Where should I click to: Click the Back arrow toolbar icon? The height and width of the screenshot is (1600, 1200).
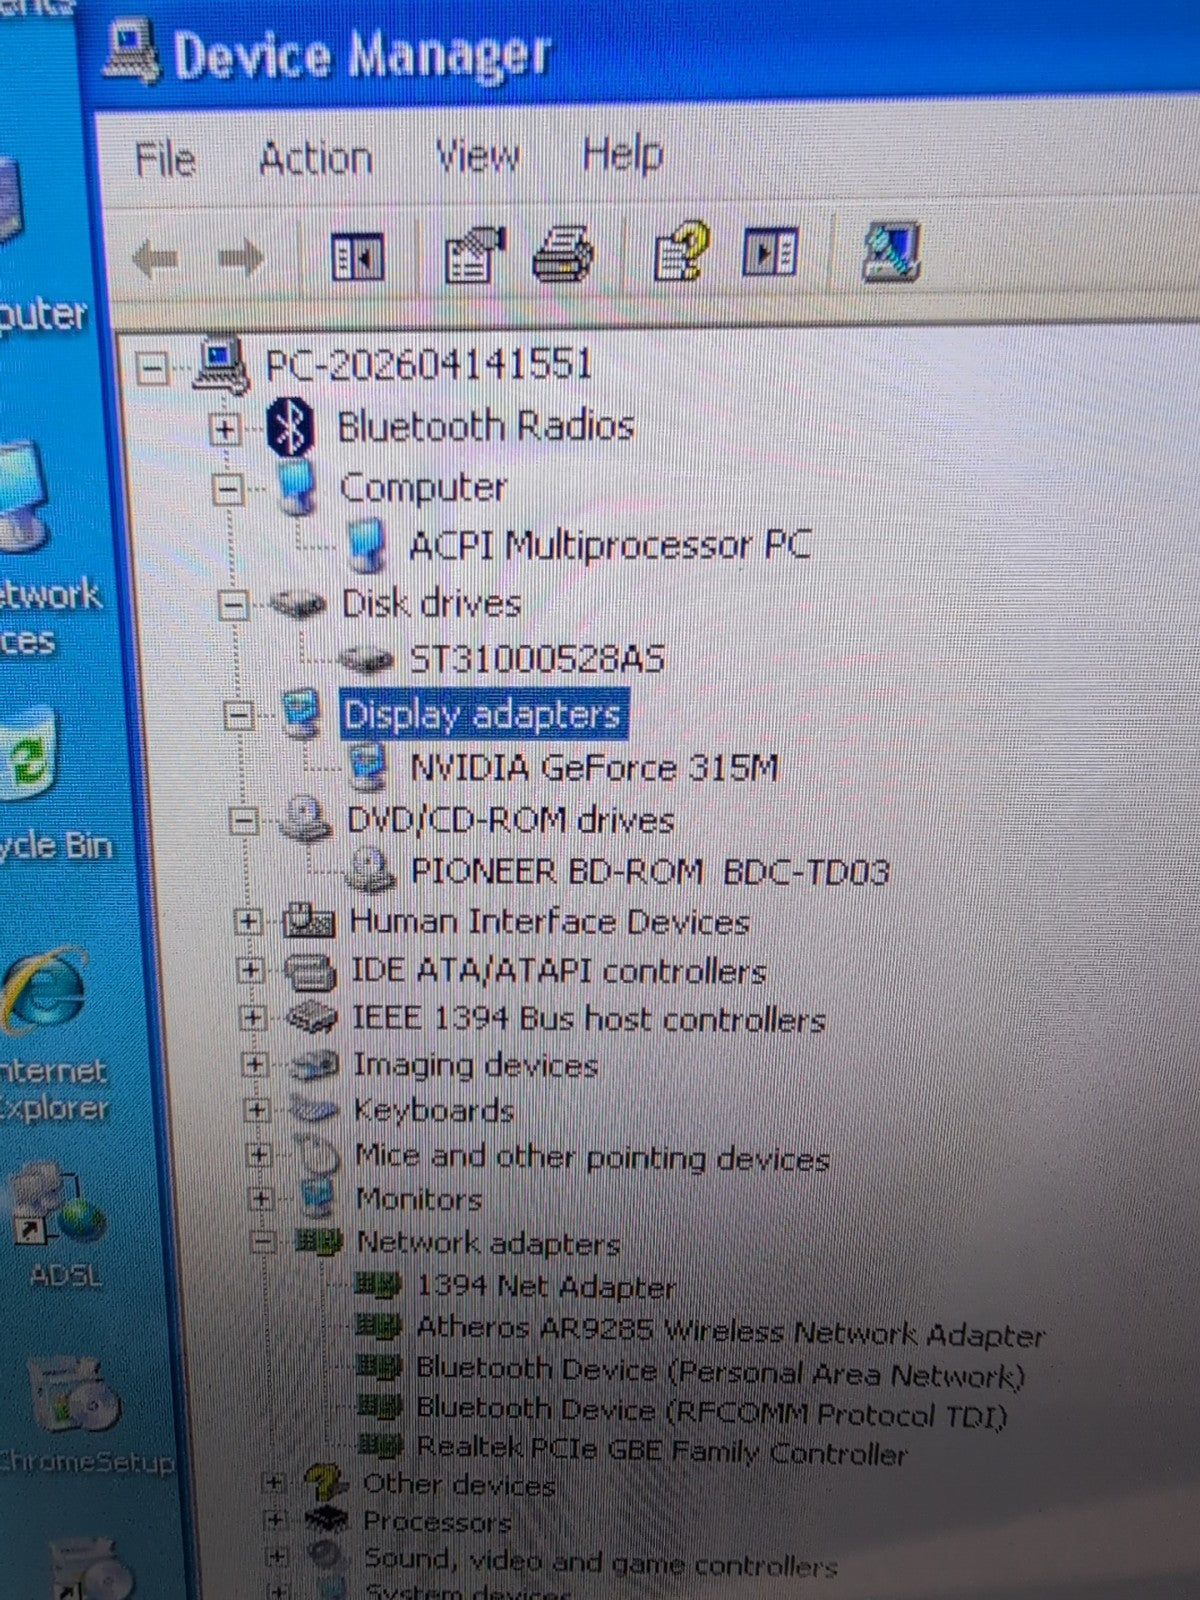click(x=155, y=259)
